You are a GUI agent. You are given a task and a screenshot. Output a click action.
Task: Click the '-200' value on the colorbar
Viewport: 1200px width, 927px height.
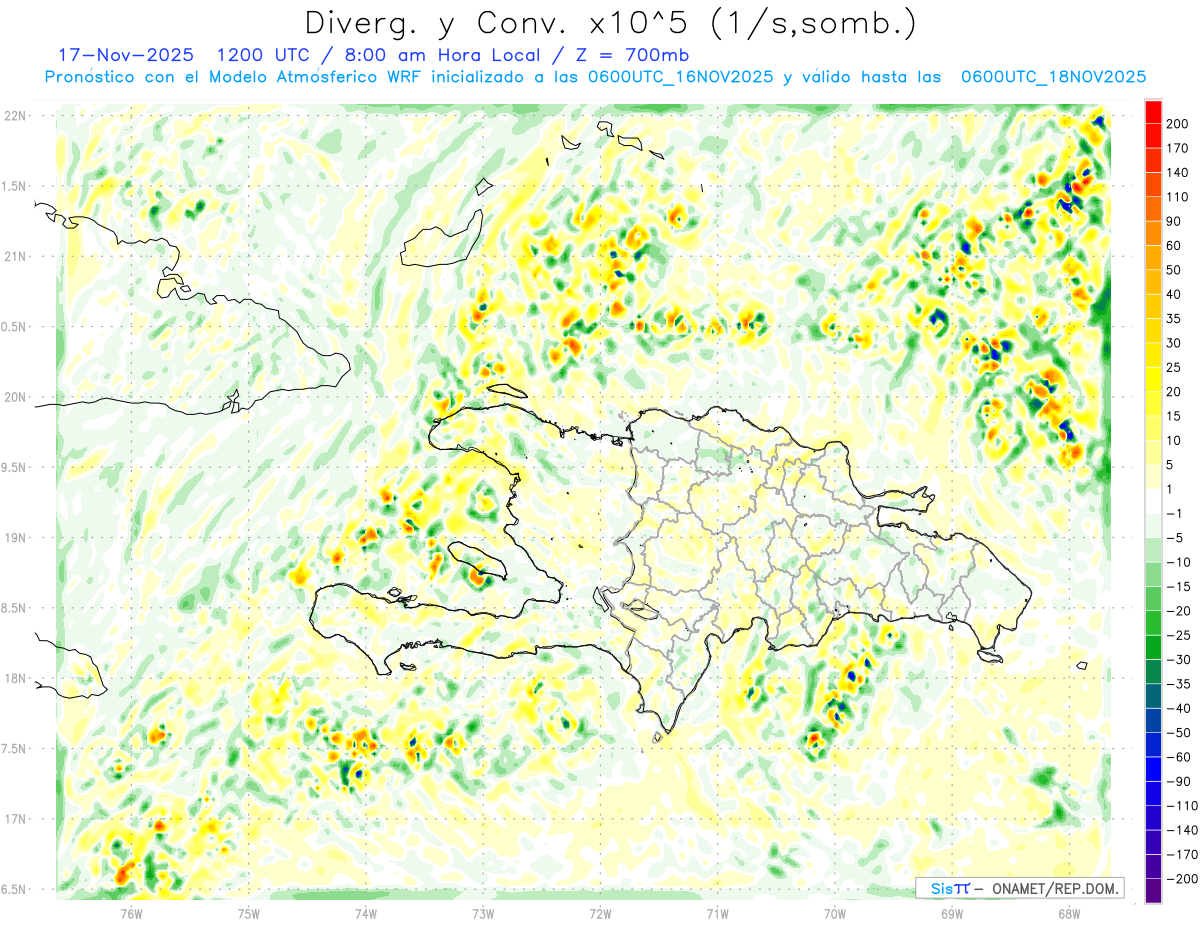(1181, 879)
